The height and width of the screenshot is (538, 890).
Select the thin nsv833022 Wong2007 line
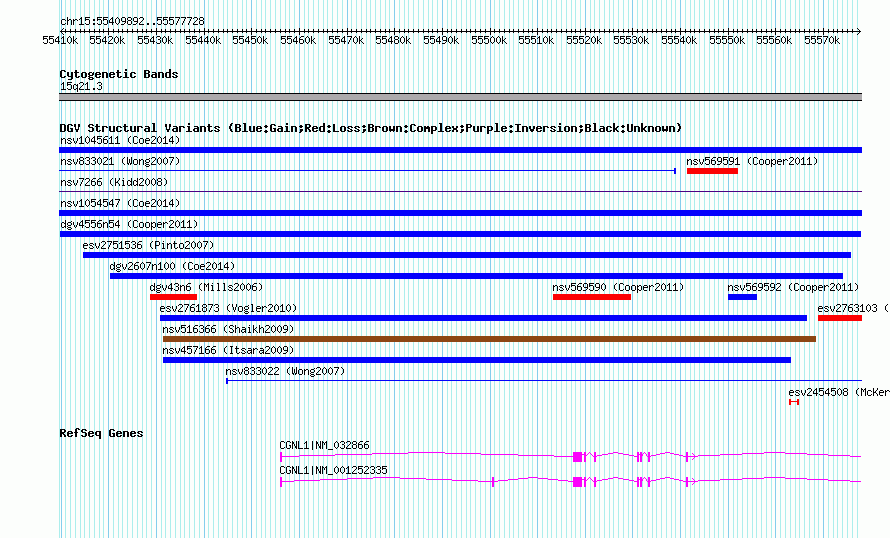coord(540,381)
